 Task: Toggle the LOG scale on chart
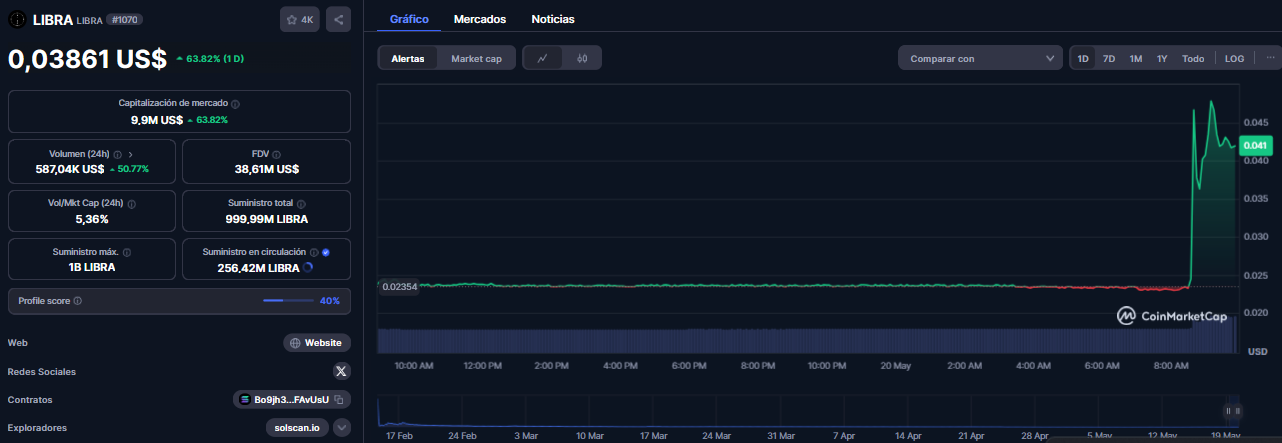(x=1234, y=59)
